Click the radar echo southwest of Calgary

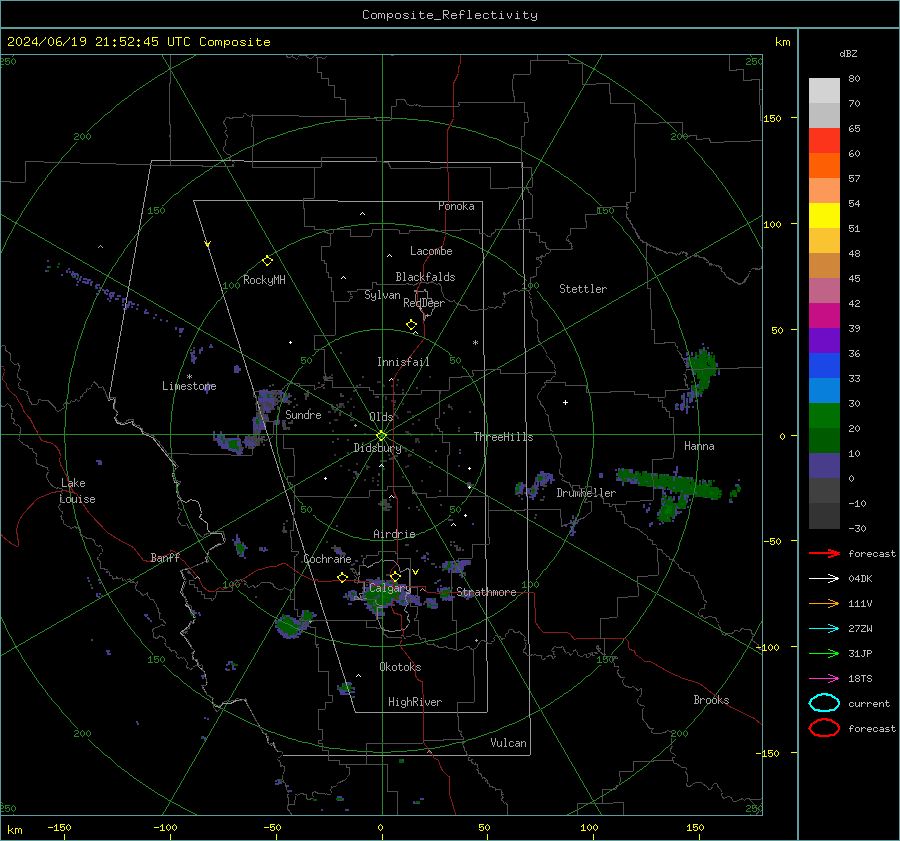coord(294,625)
